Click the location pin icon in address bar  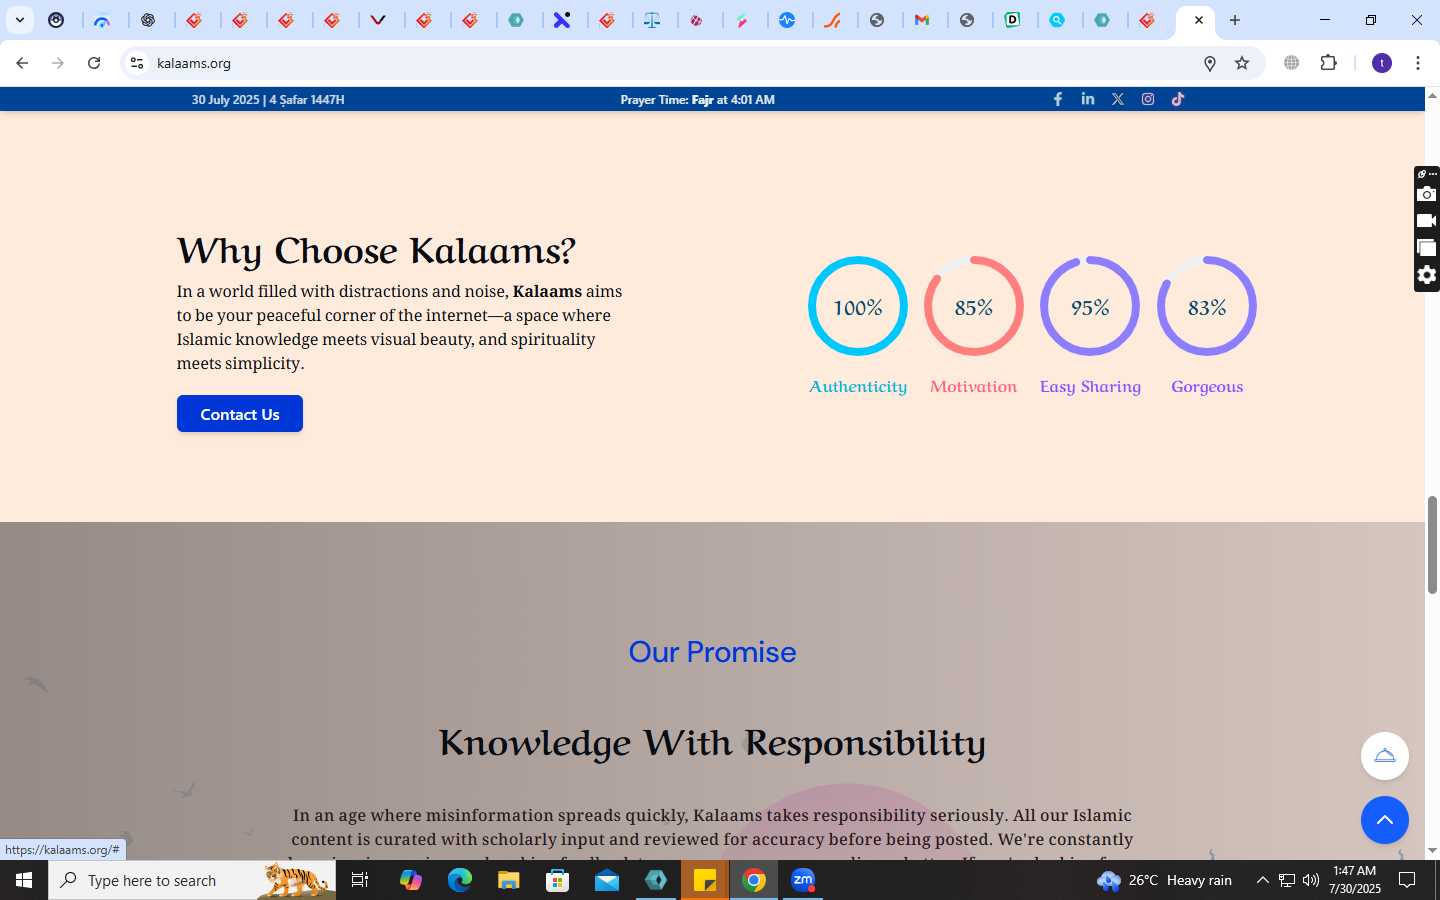click(1210, 63)
